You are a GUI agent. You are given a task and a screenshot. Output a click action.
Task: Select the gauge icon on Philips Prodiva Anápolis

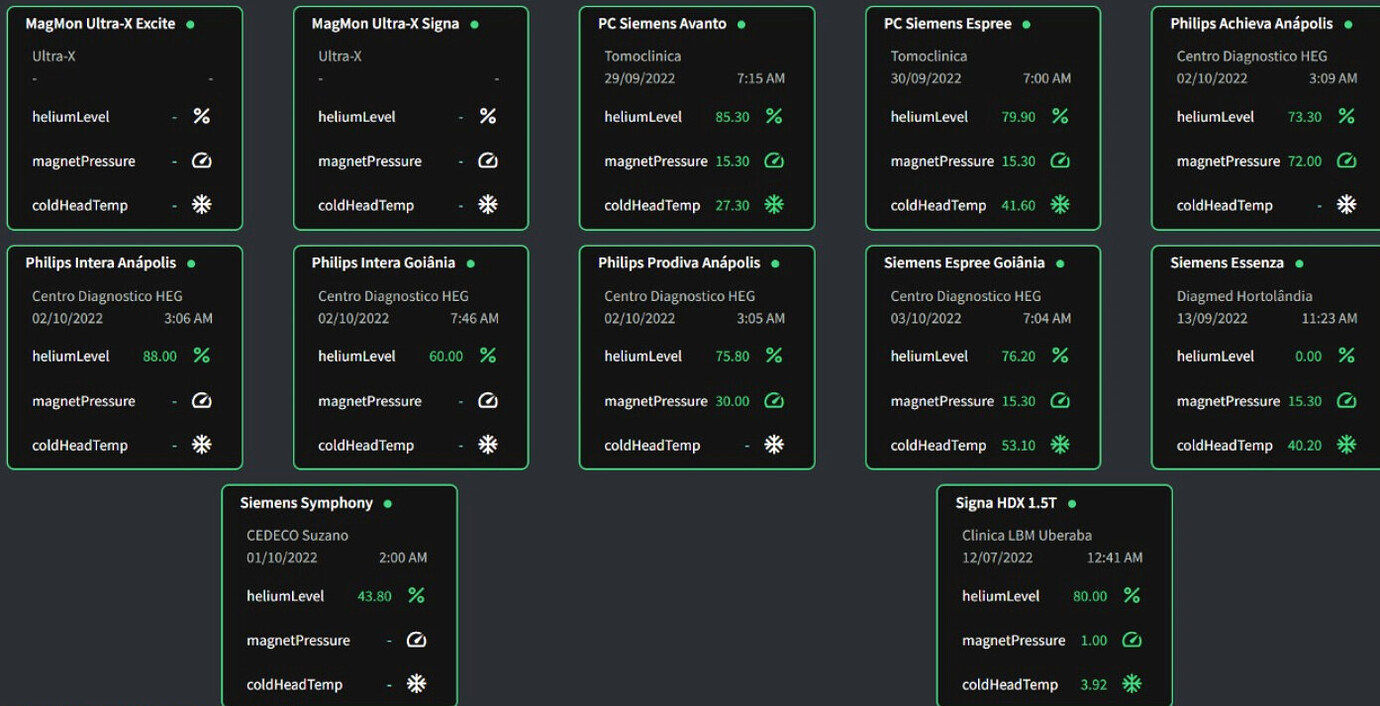pos(774,401)
